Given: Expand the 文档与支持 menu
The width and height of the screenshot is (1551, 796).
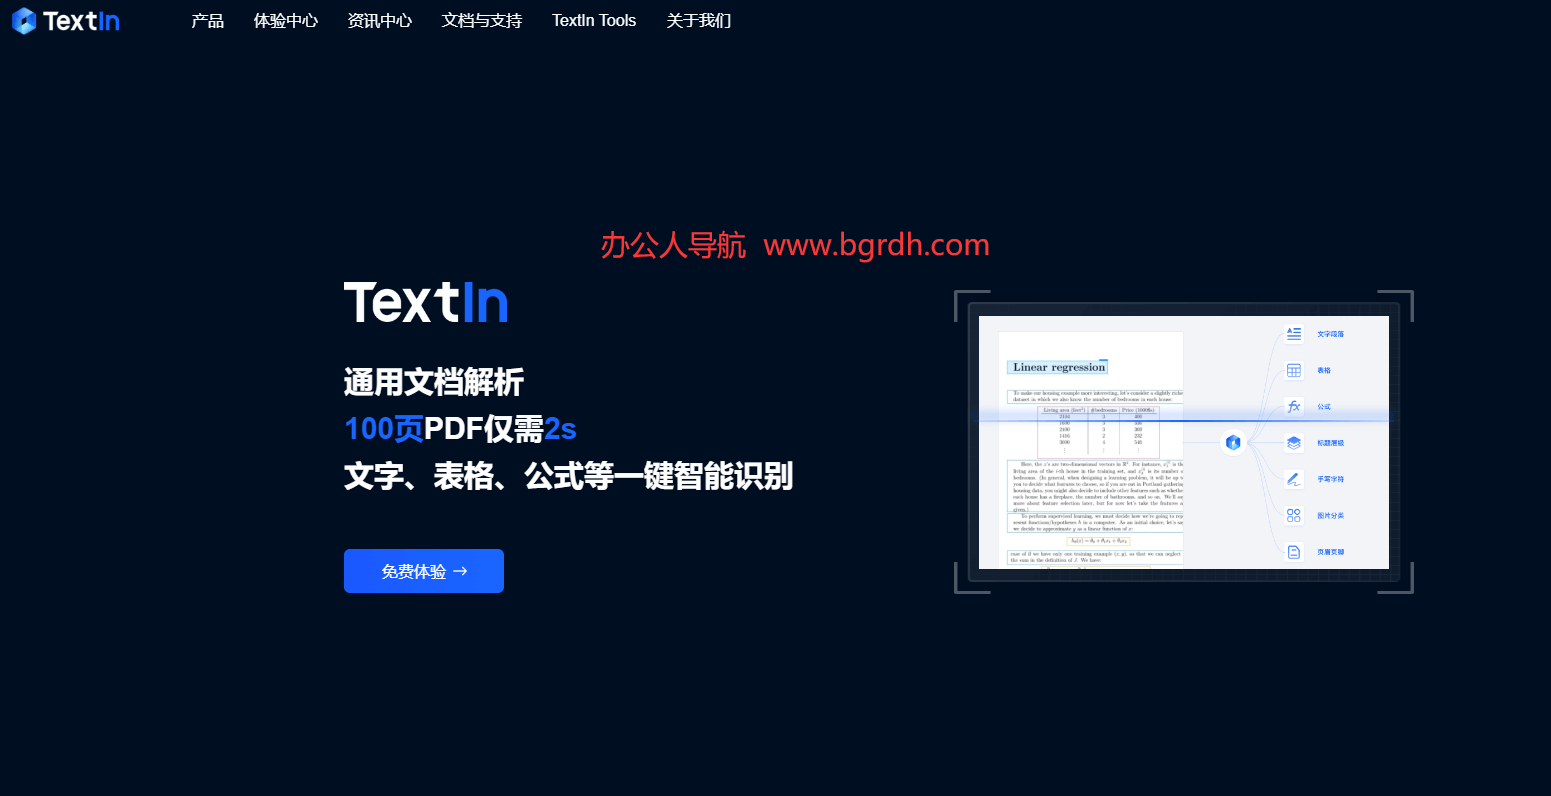Looking at the screenshot, I should click(x=481, y=20).
